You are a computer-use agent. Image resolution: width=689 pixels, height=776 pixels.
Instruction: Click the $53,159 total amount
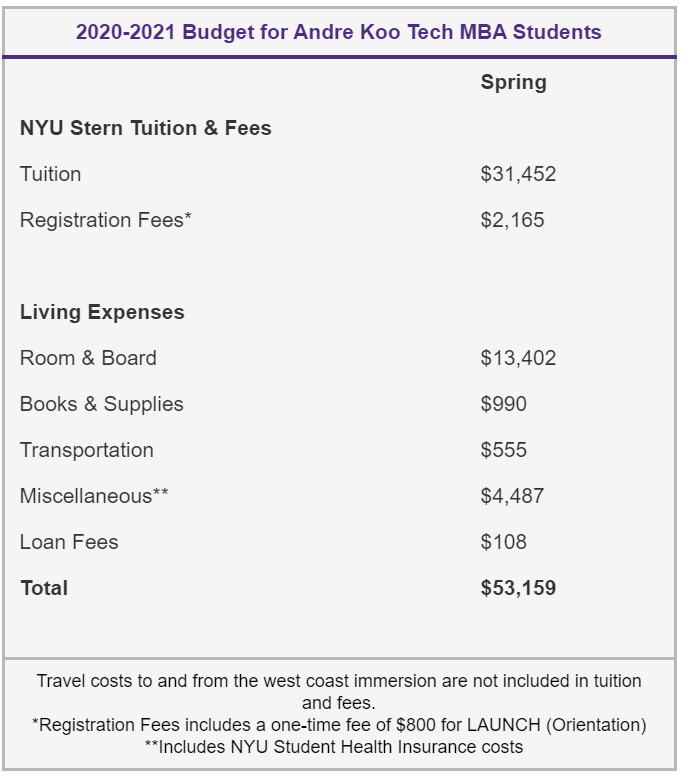click(518, 588)
